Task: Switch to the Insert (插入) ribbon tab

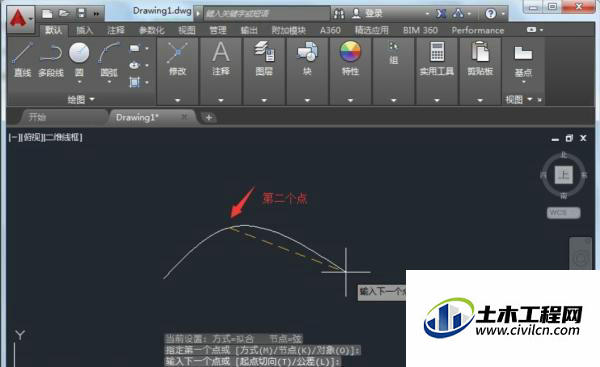Action: click(85, 30)
